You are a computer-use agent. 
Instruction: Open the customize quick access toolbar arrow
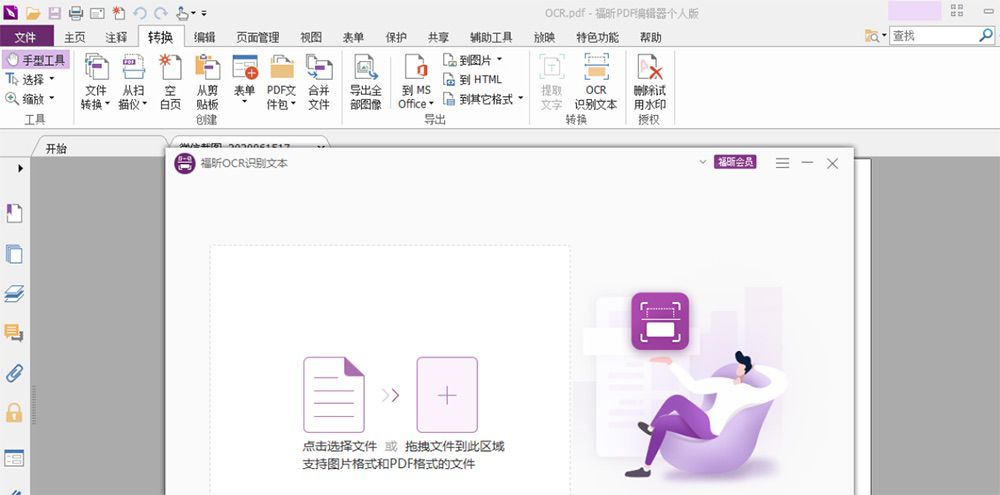coord(203,13)
